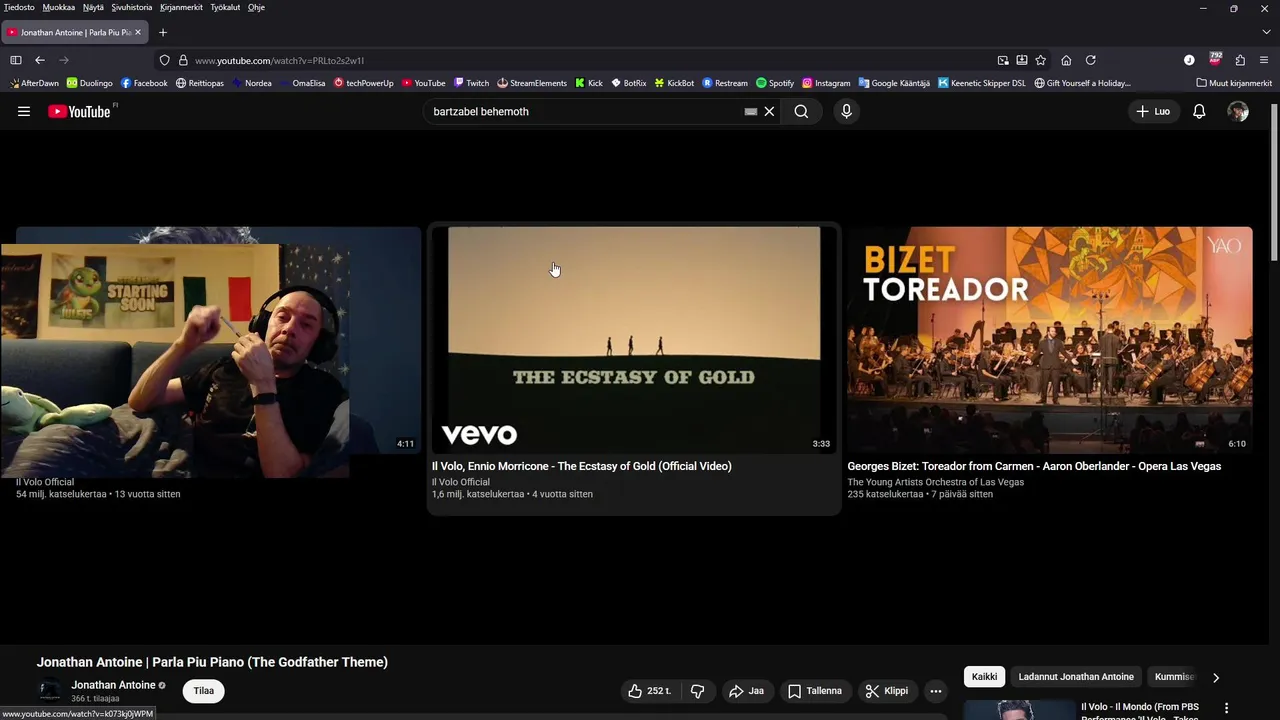Dislike the video with thumbs down
Viewport: 1280px width, 720px height.
pos(697,691)
